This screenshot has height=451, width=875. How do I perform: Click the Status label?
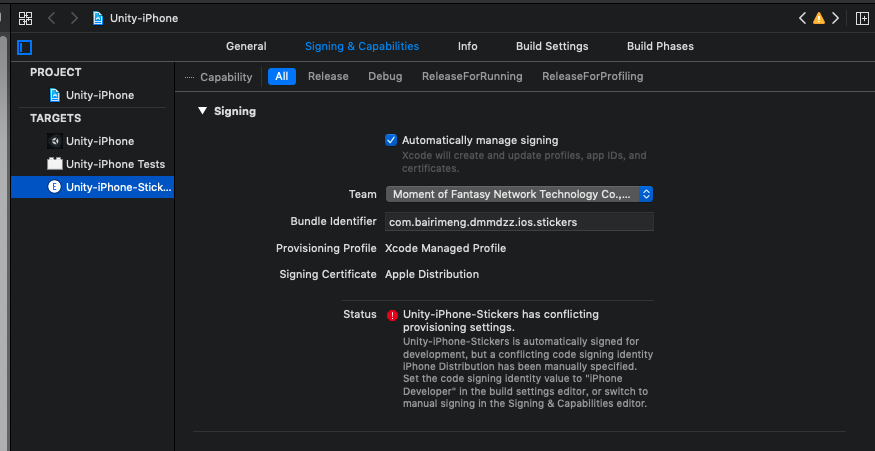(360, 314)
